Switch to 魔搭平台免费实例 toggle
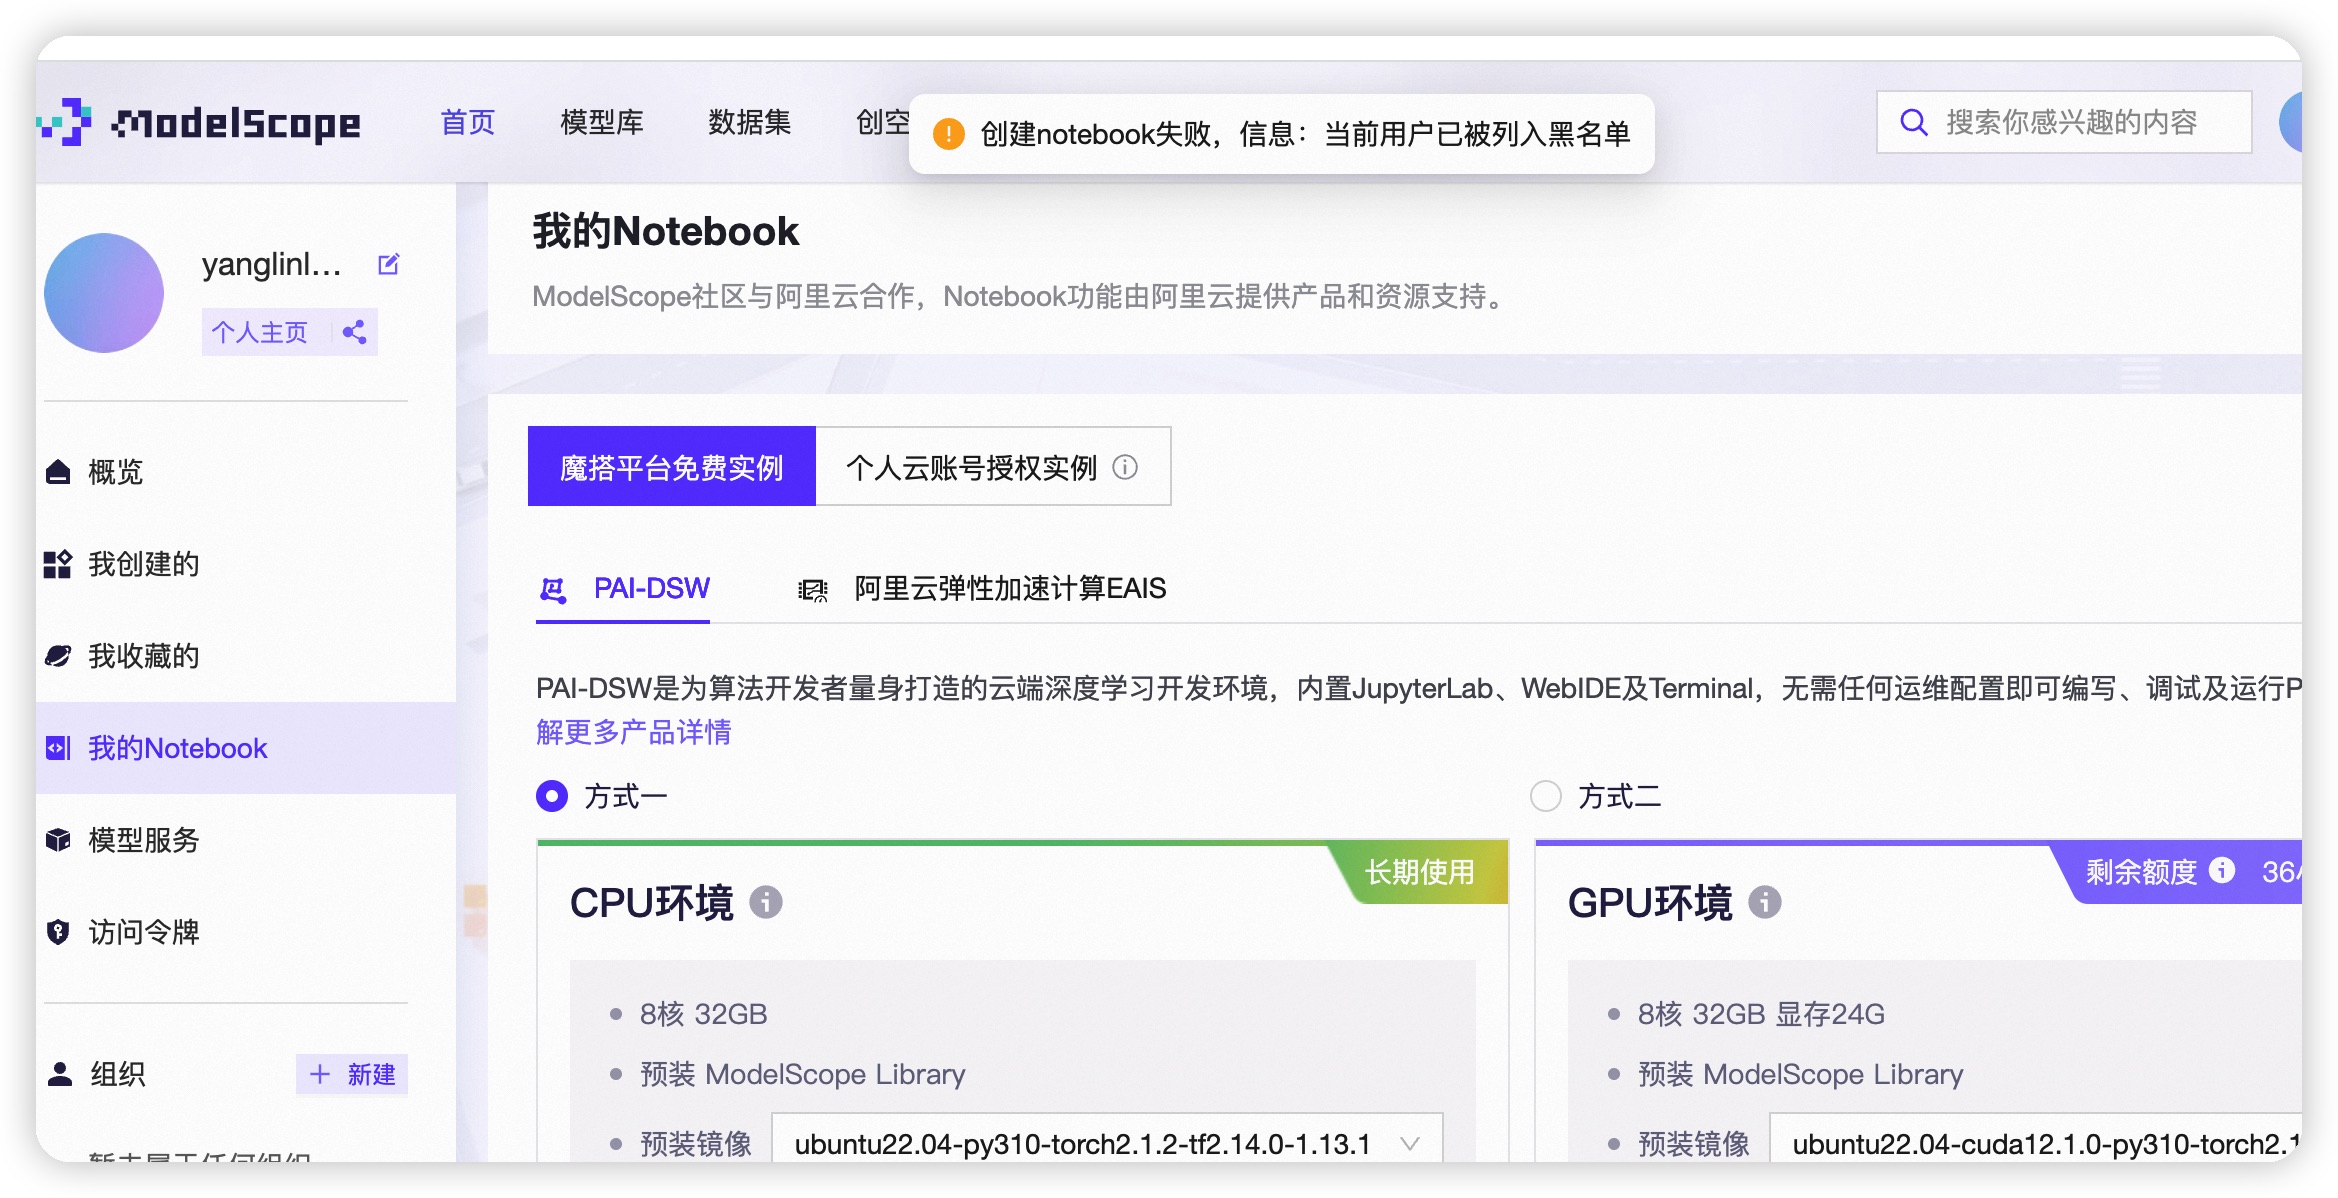Screen dimensions: 2338x1198 pyautogui.click(x=671, y=467)
